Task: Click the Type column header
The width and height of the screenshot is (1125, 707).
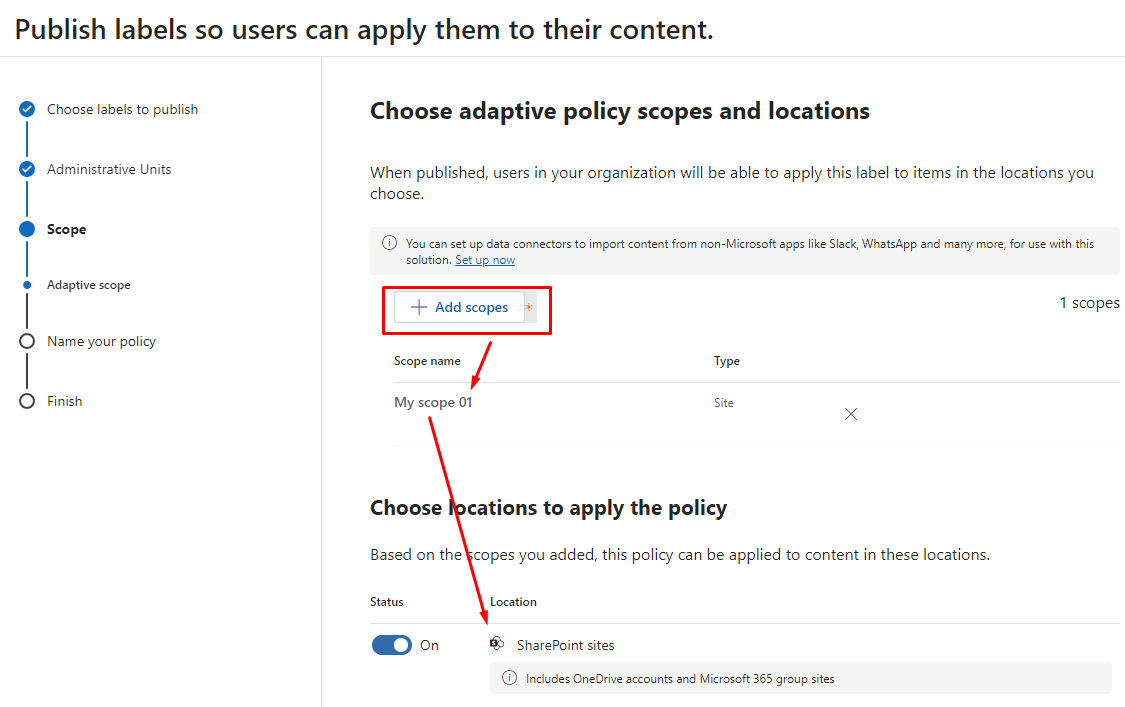Action: 726,361
